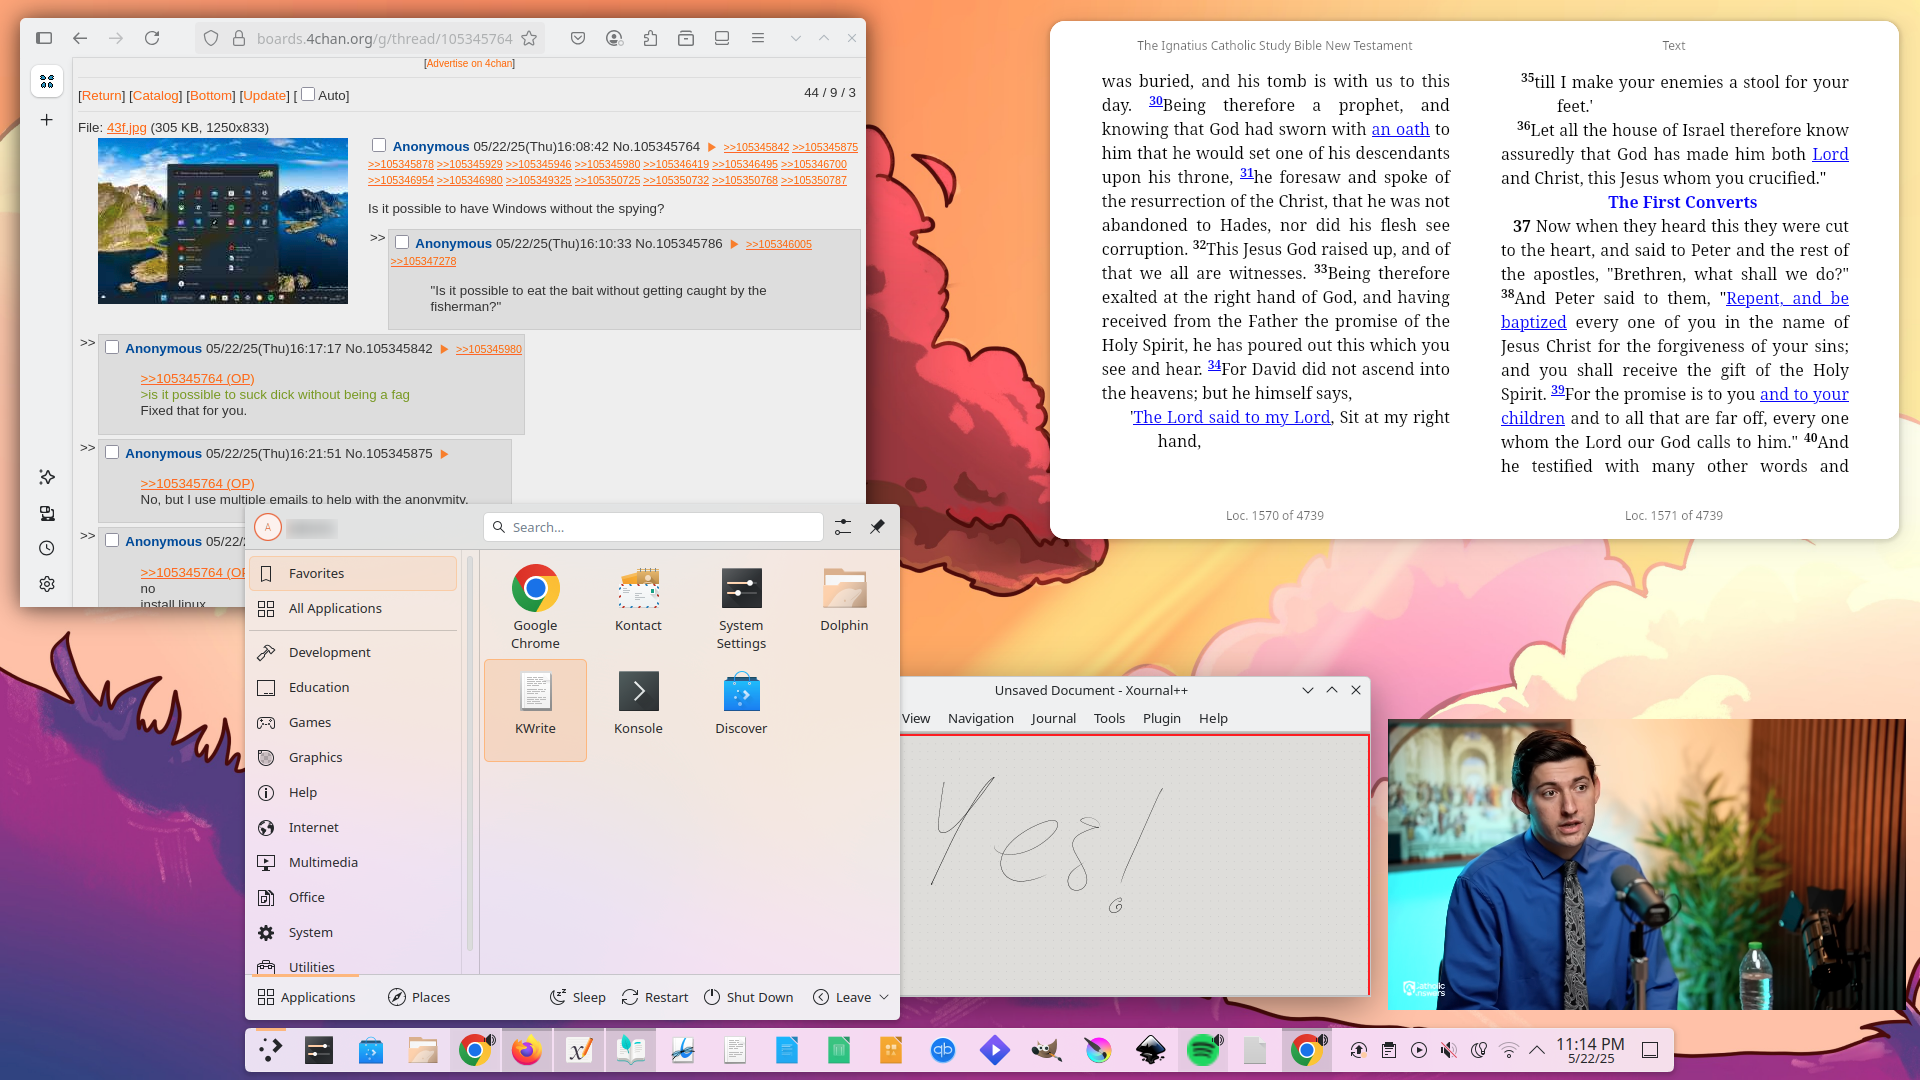Open post menu arrow for No.105345875
This screenshot has width=1920, height=1080.
click(444, 454)
